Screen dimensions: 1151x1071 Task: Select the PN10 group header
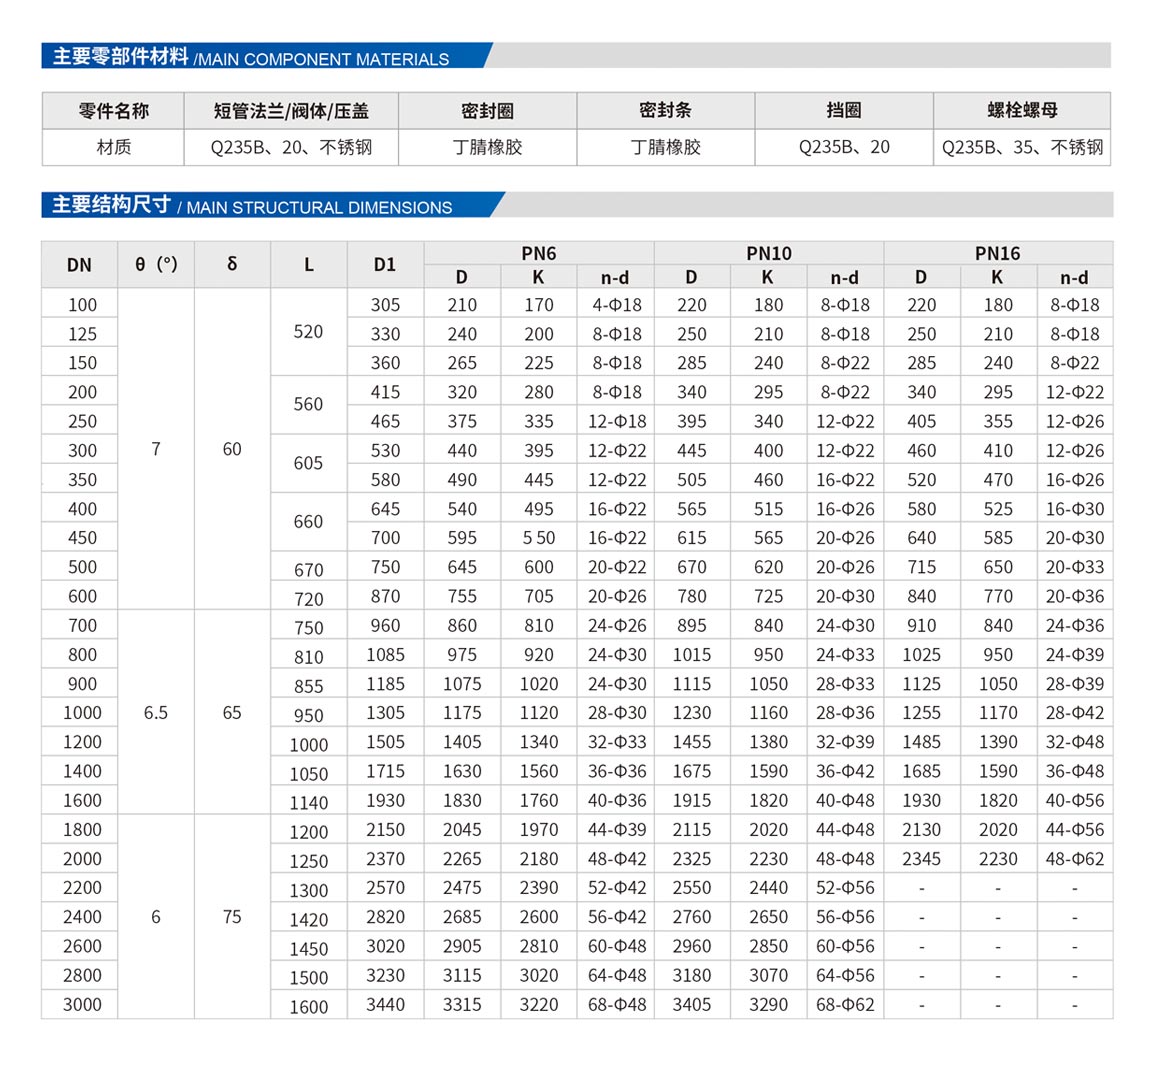768,253
